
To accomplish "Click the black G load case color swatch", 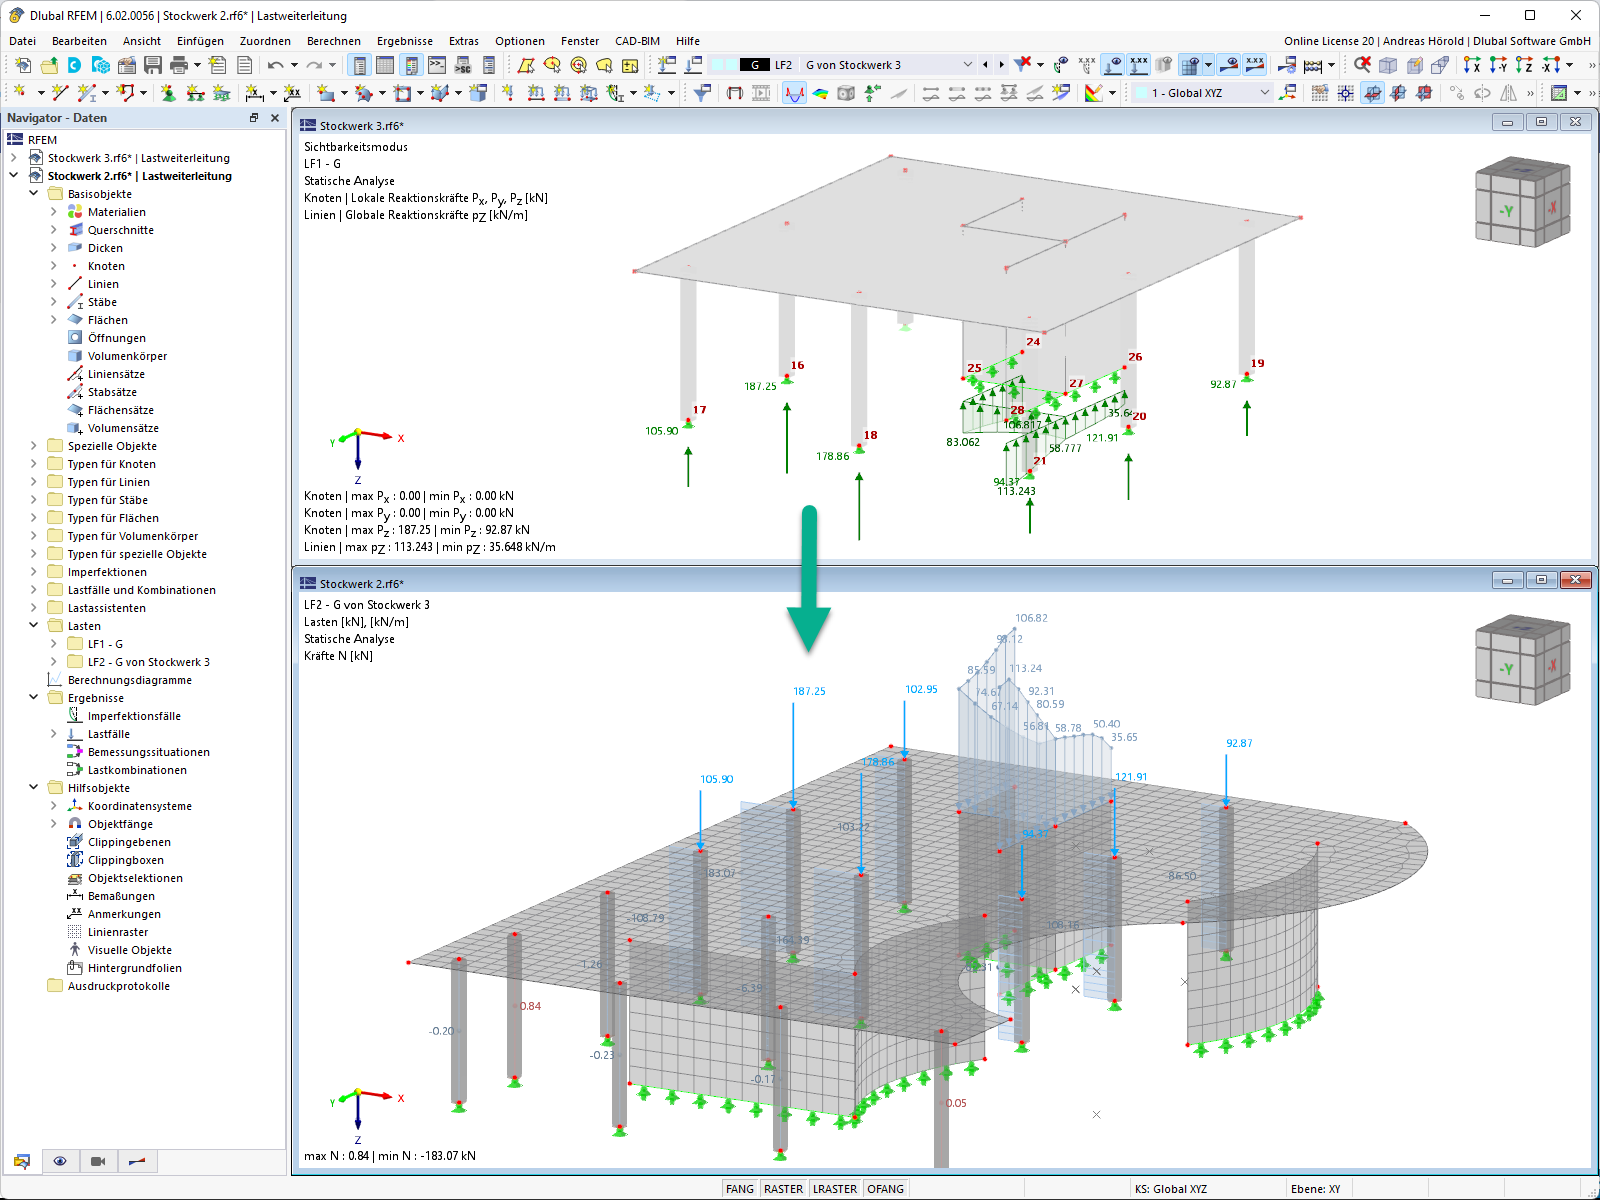I will pos(755,65).
